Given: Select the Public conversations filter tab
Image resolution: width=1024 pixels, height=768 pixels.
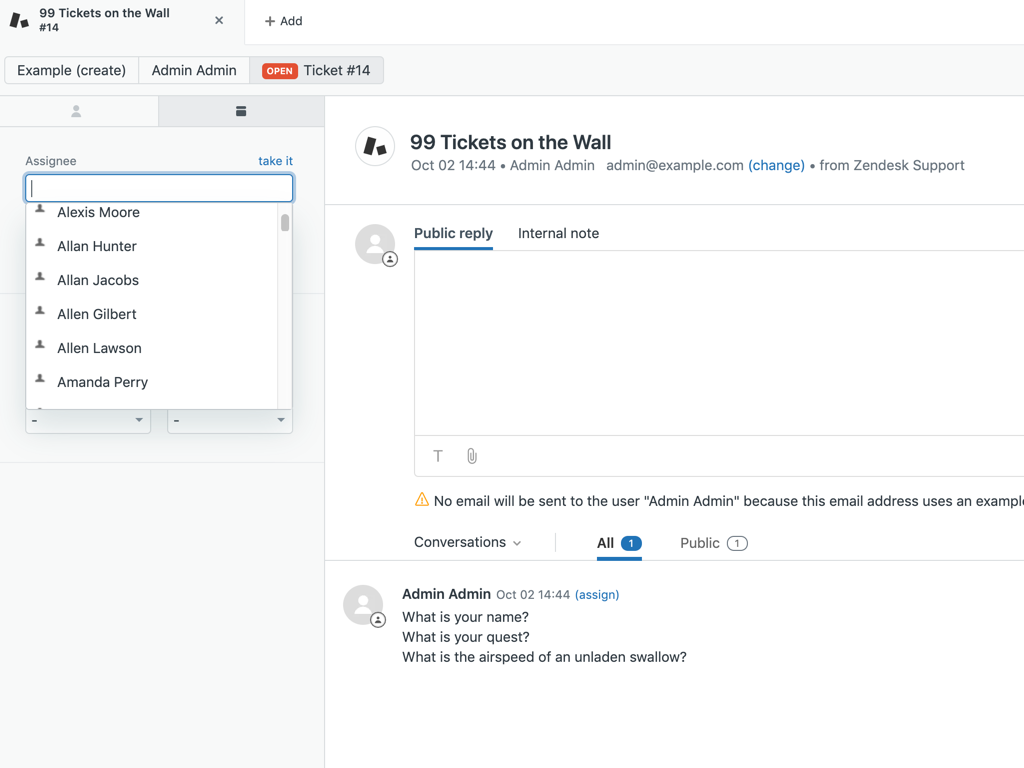Looking at the screenshot, I should click(713, 543).
